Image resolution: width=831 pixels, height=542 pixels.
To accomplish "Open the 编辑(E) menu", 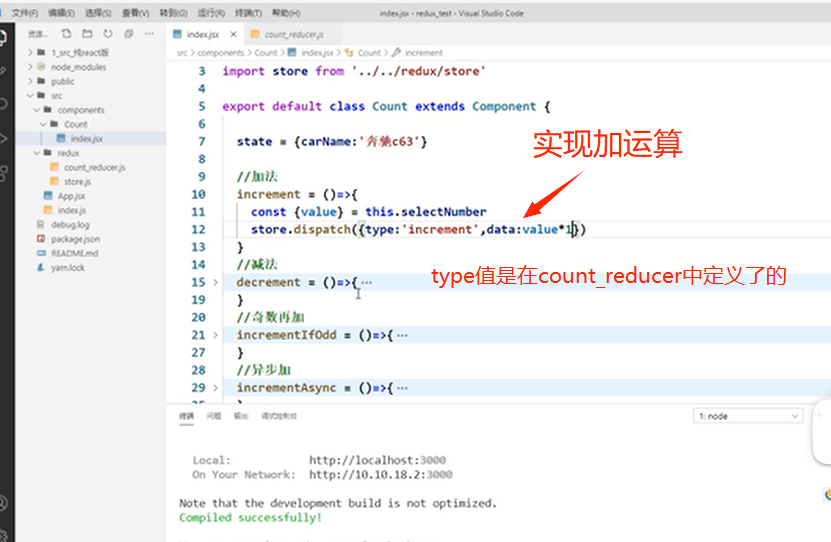I will coord(61,13).
